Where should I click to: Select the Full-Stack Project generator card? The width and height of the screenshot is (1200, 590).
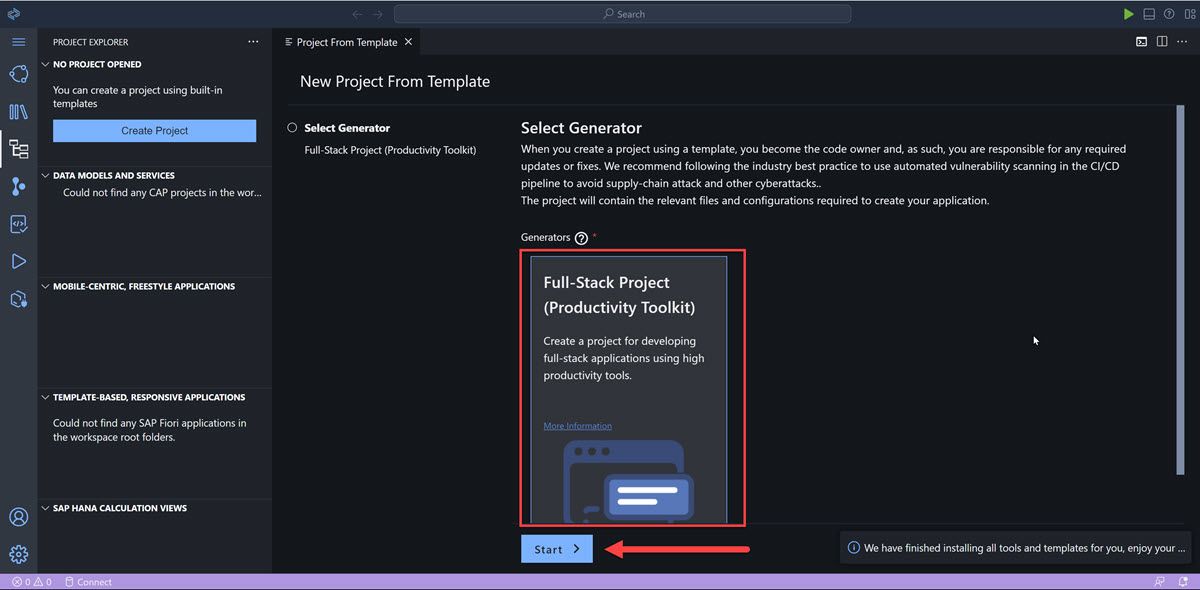click(x=629, y=389)
